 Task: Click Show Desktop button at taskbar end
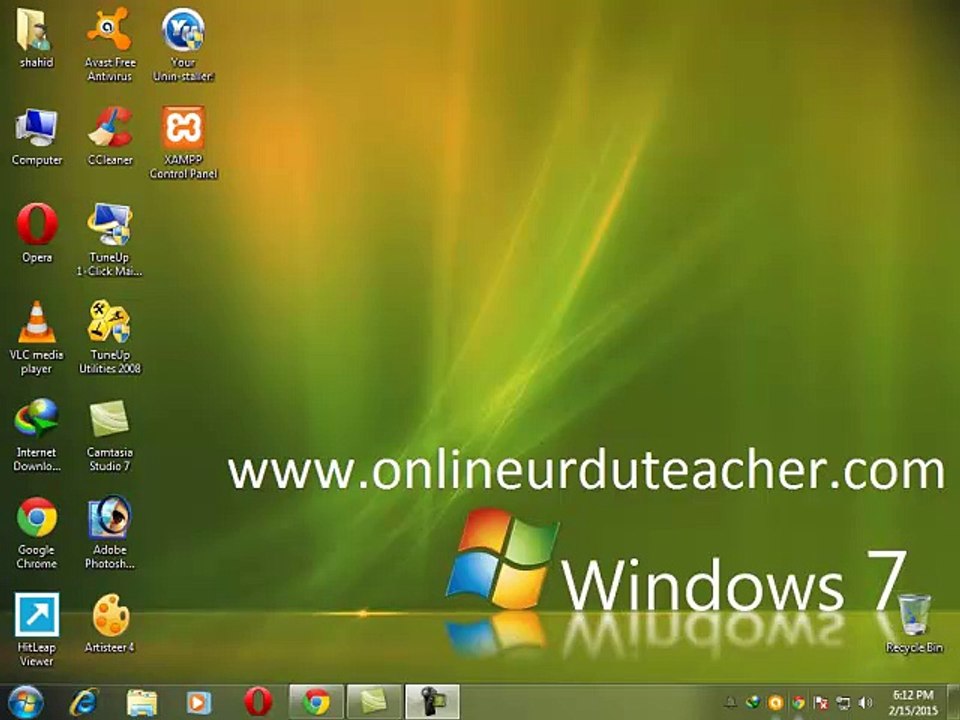pos(953,702)
